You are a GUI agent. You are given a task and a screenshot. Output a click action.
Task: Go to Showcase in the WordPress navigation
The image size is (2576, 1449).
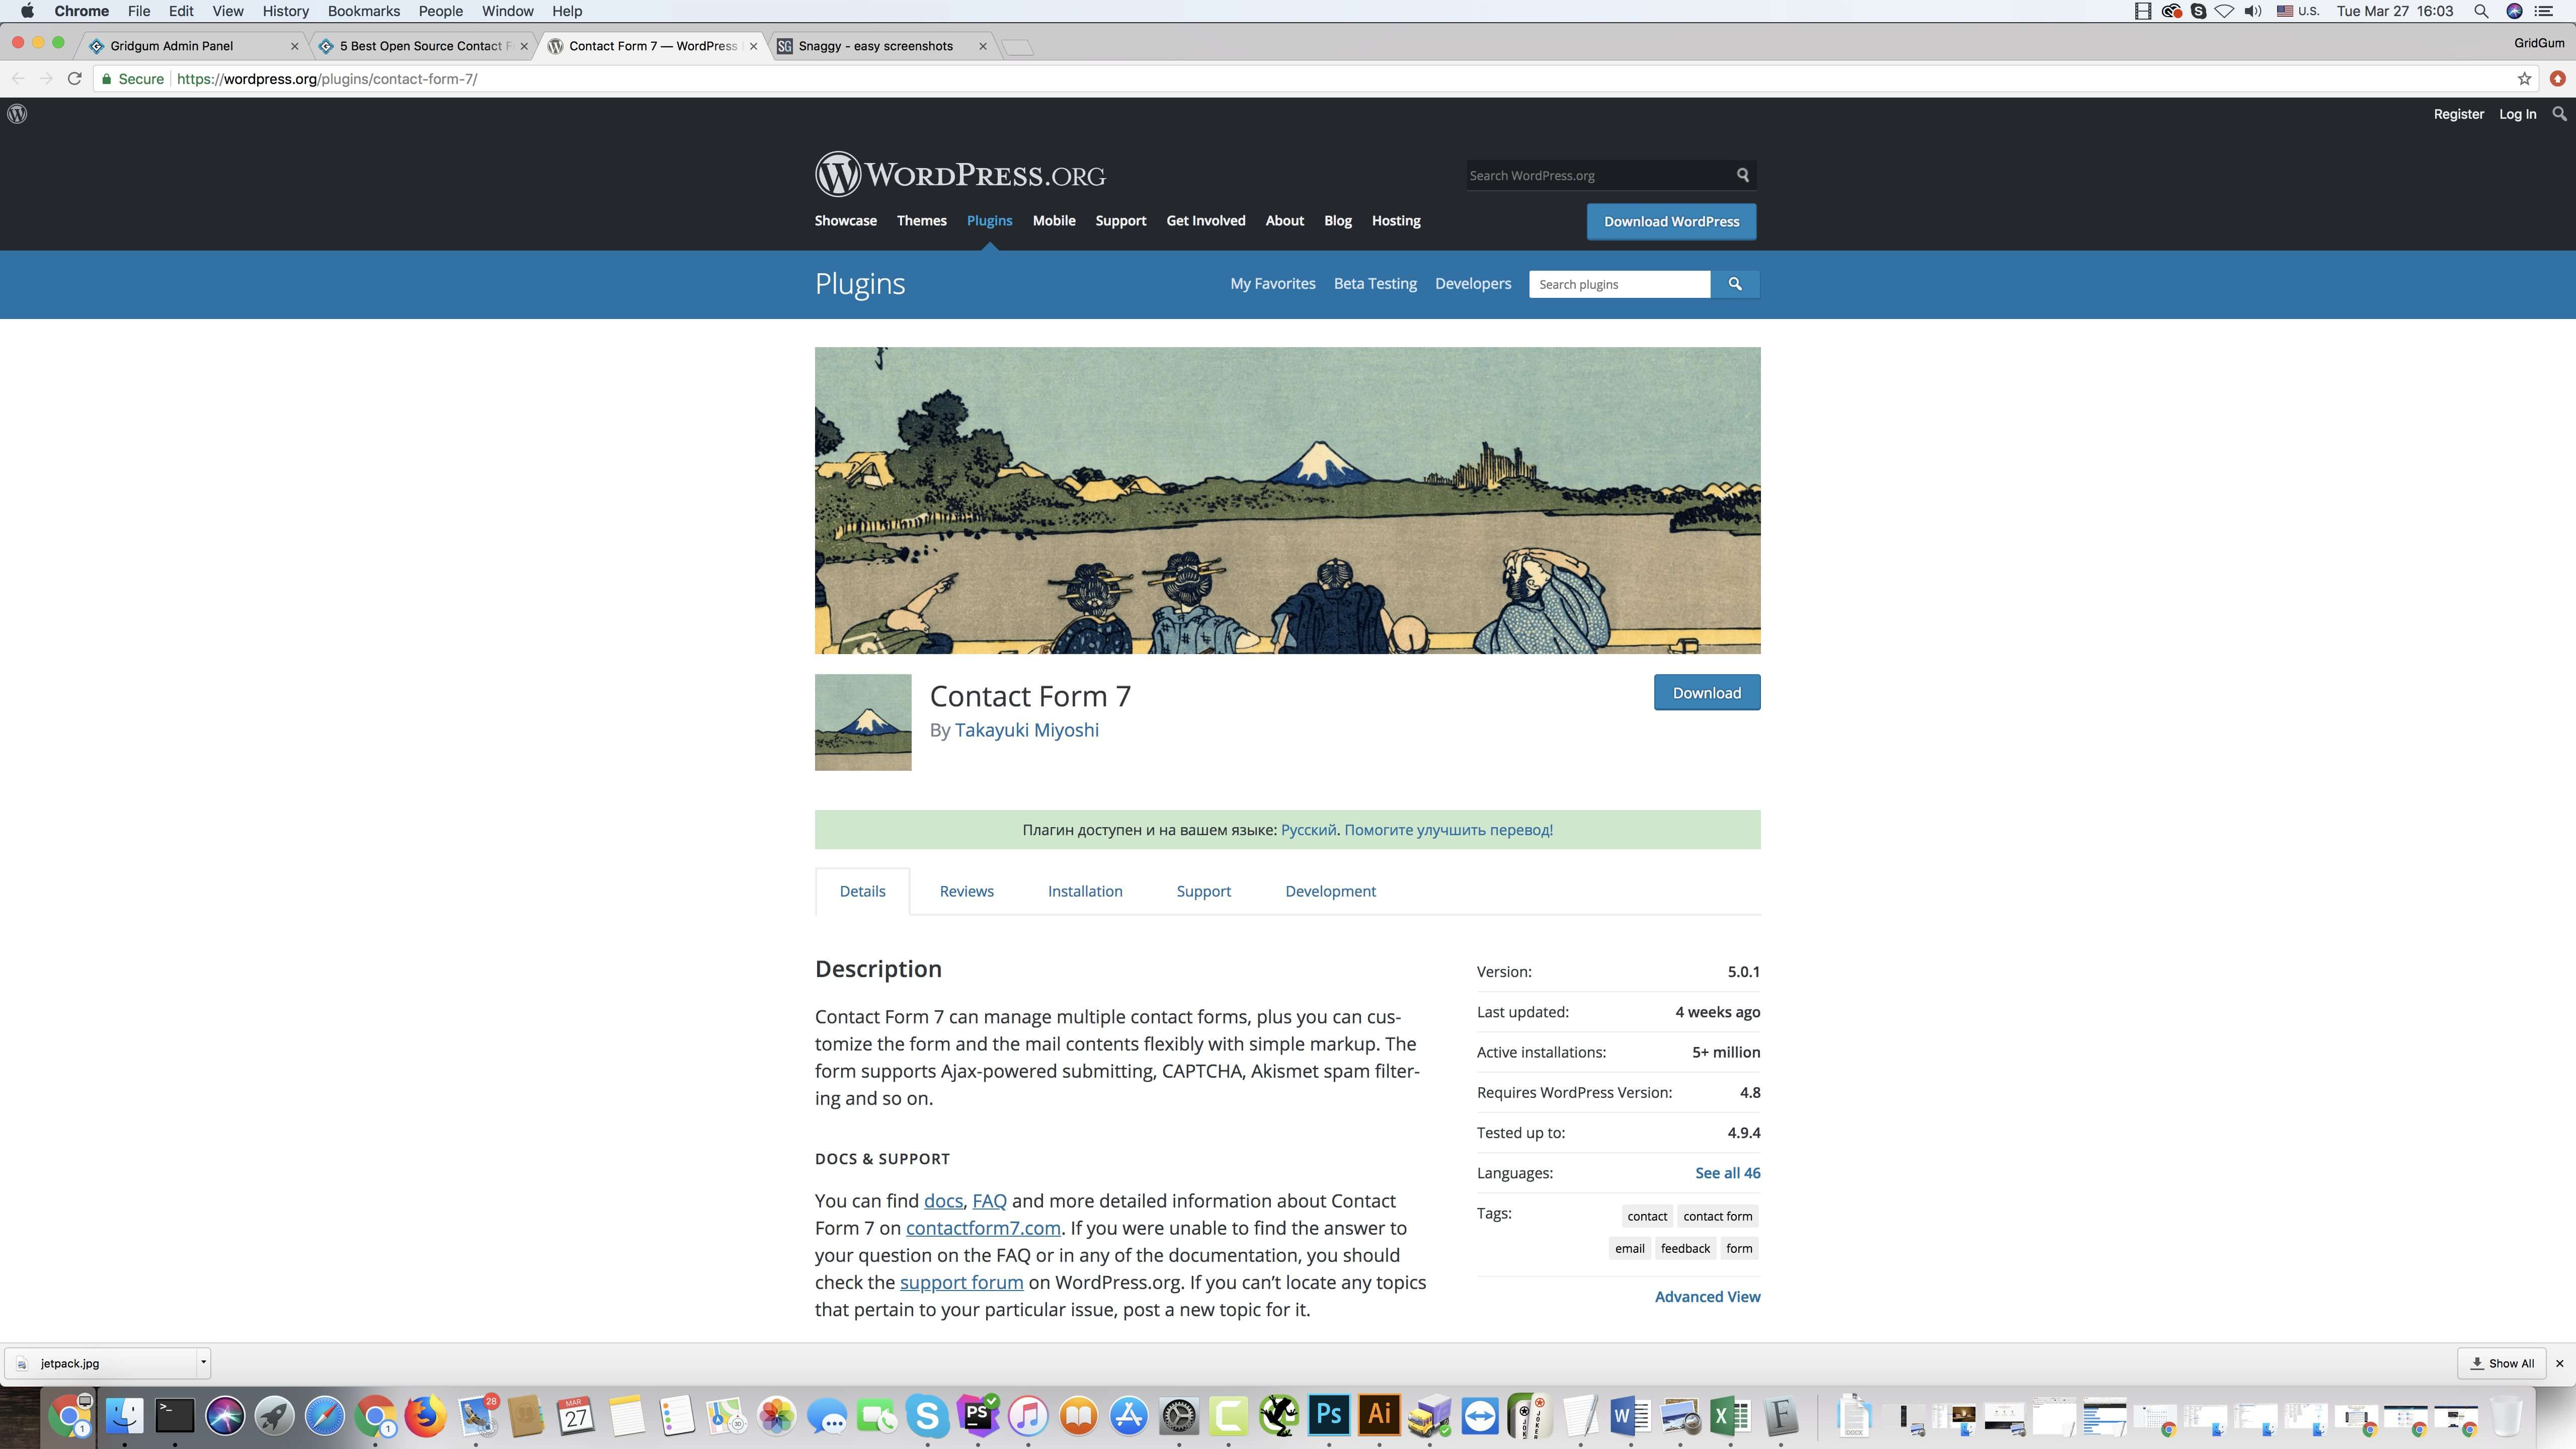coord(845,221)
